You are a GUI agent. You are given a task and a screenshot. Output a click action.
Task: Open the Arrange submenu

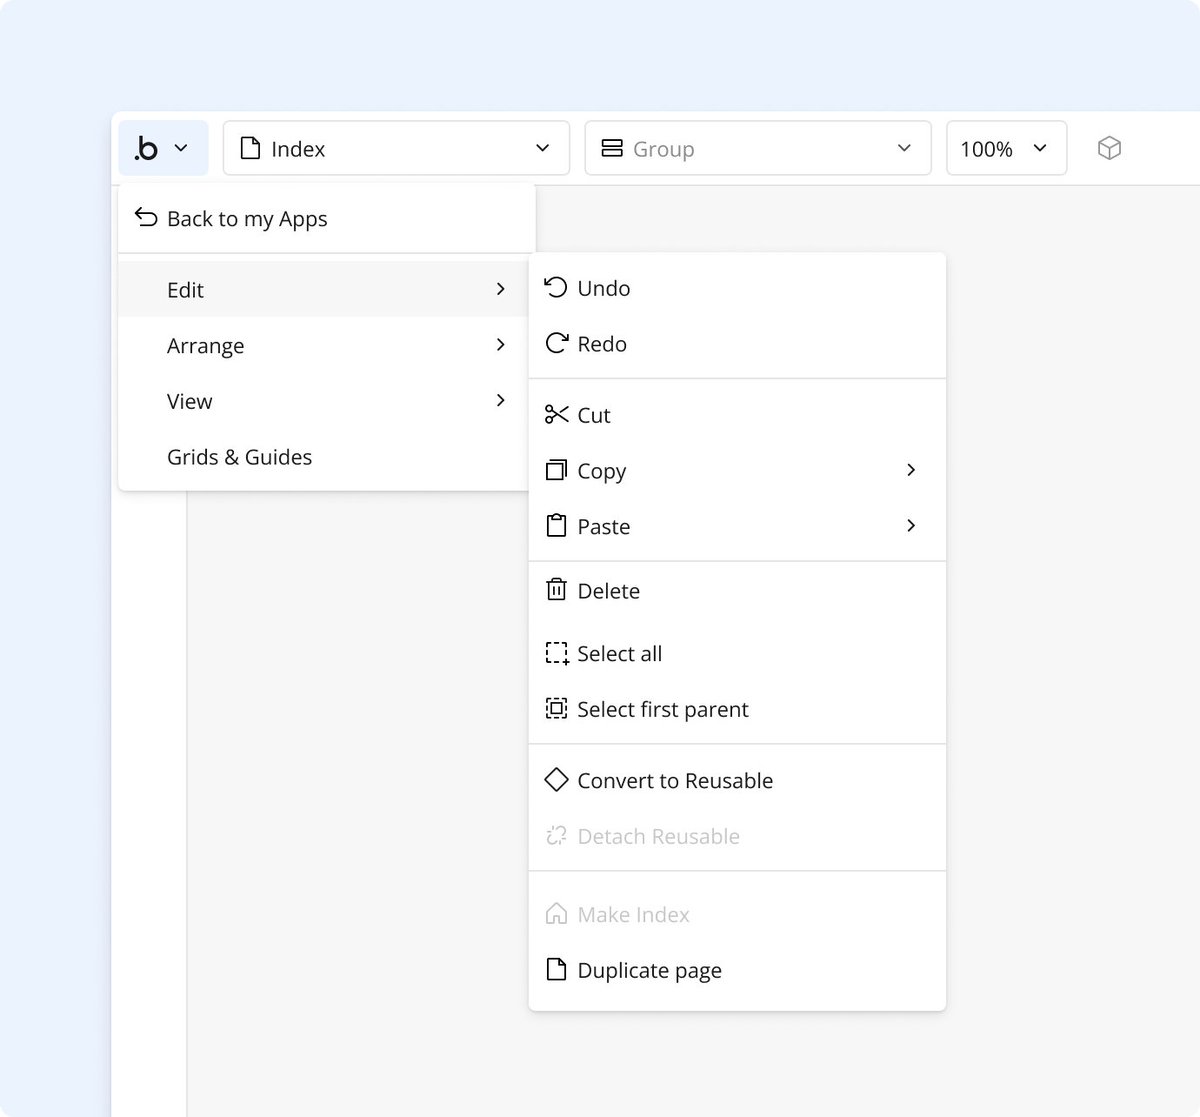point(323,345)
